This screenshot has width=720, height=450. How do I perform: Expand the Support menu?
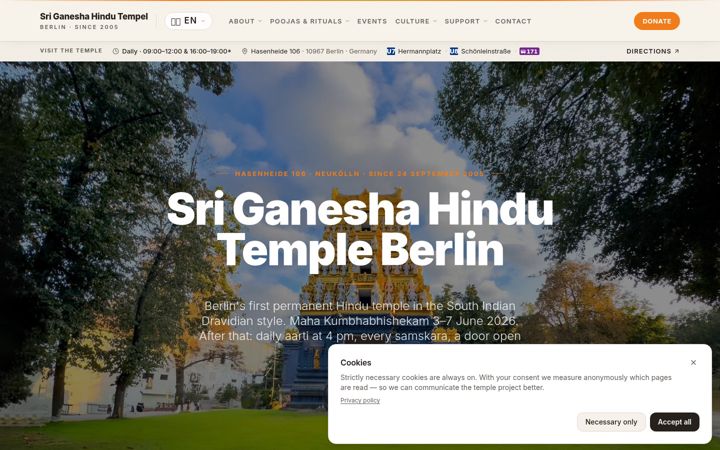pyautogui.click(x=466, y=21)
